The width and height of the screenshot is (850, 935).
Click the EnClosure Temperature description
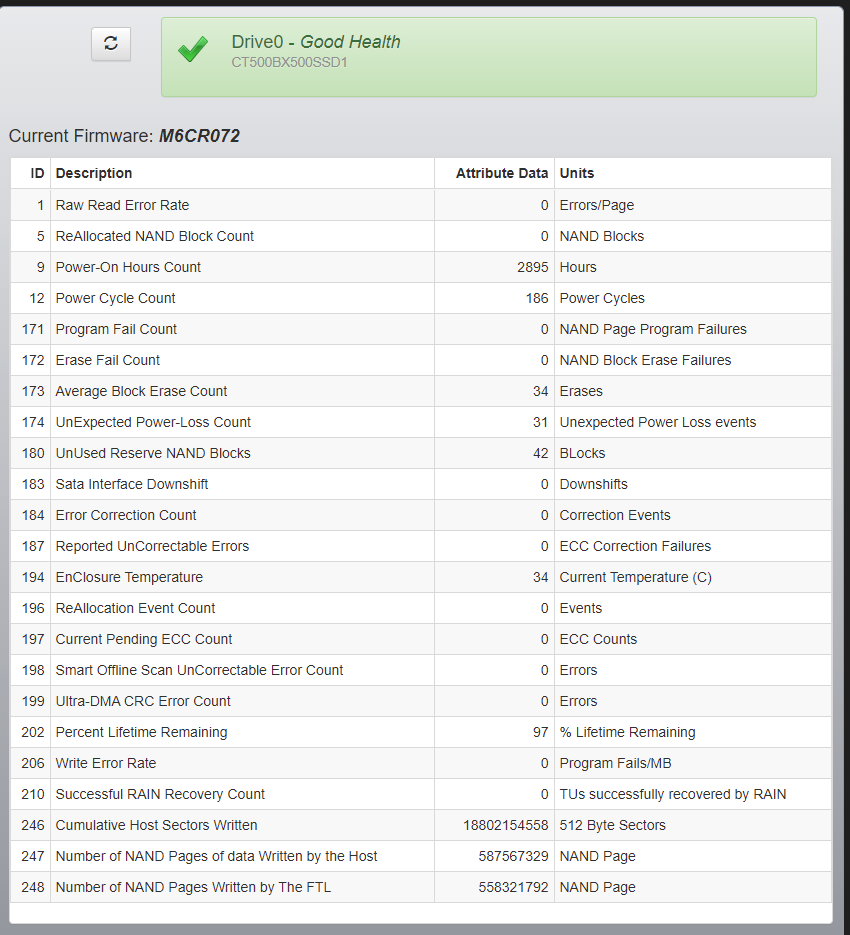129,577
